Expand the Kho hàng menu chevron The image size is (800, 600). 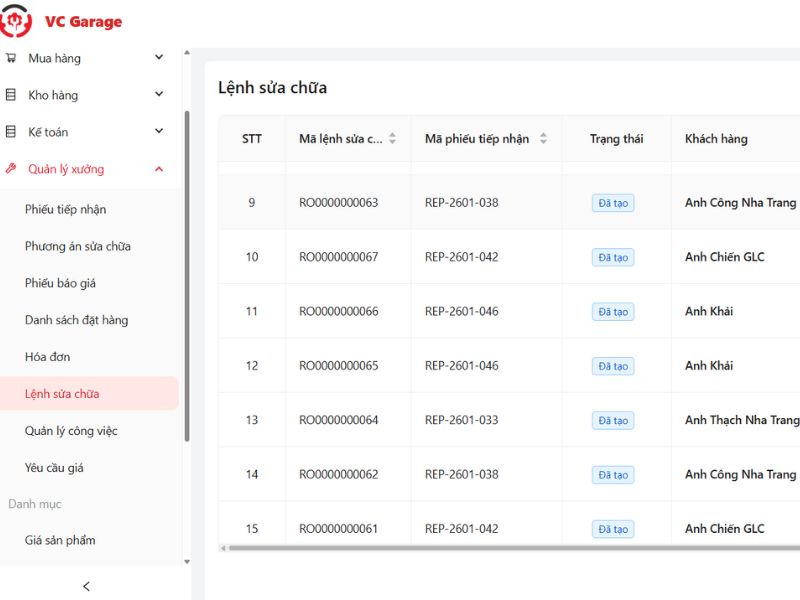[x=159, y=95]
